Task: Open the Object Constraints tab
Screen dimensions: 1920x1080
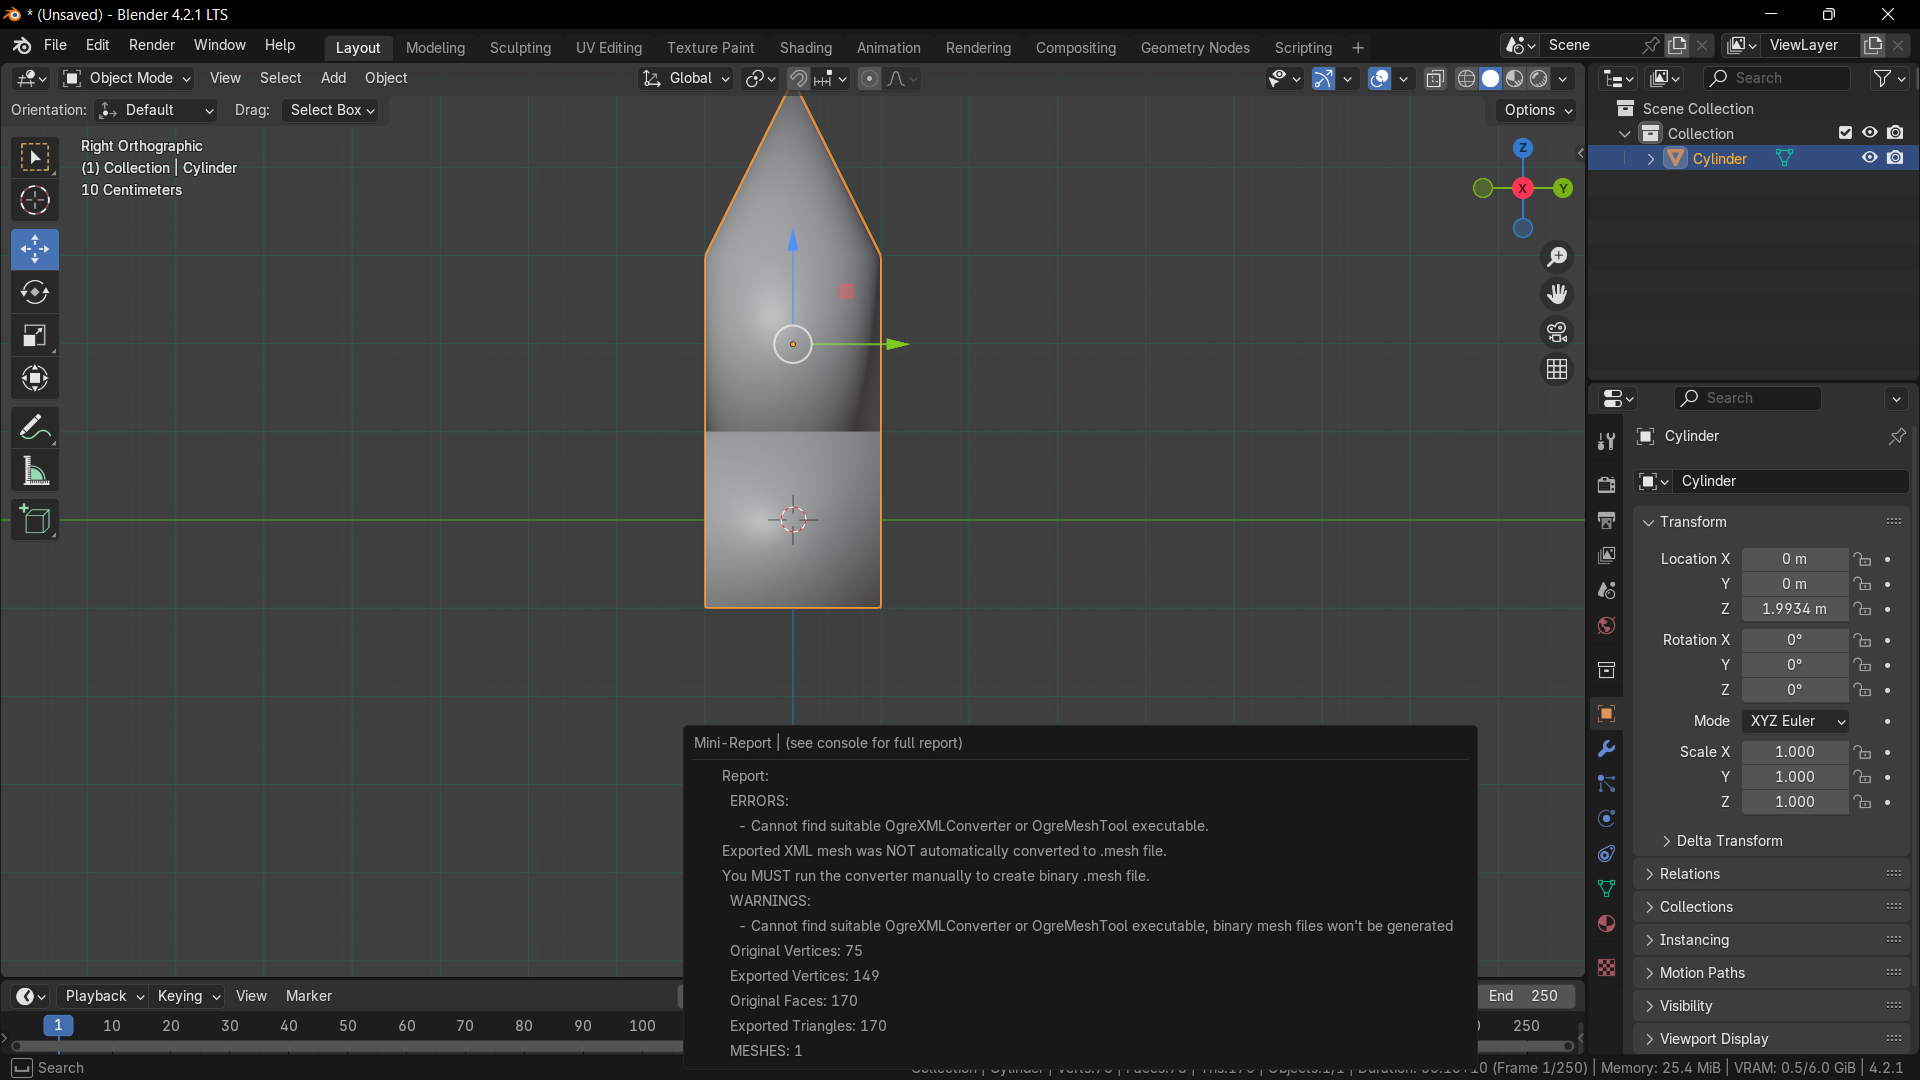Action: [x=1606, y=854]
